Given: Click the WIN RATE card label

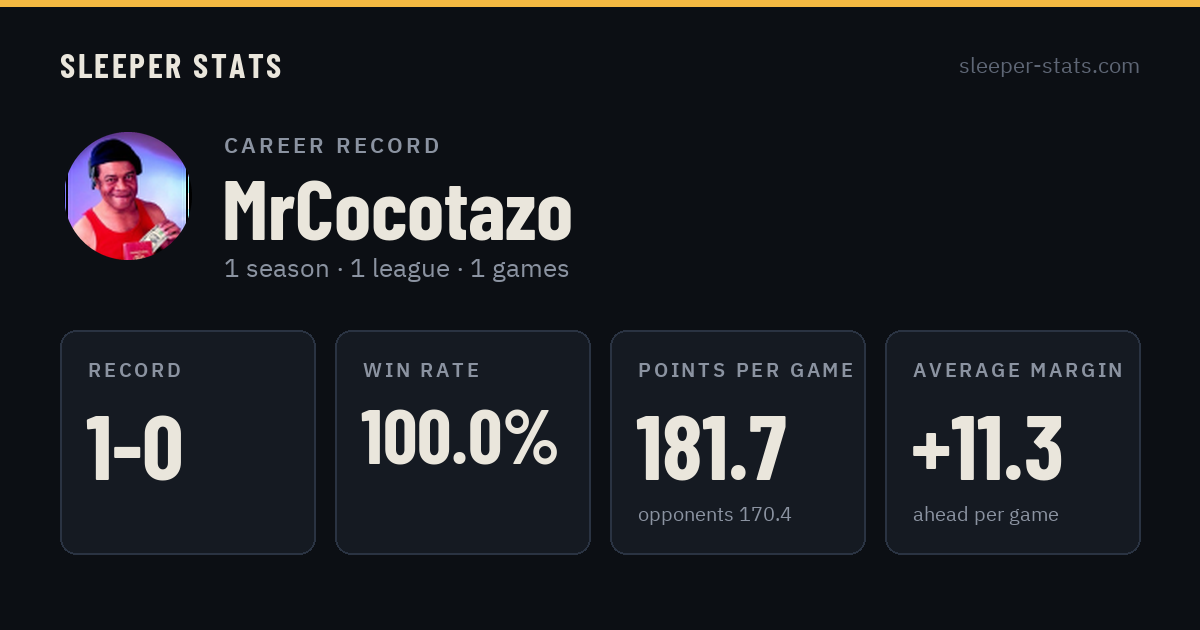Looking at the screenshot, I should point(422,371).
